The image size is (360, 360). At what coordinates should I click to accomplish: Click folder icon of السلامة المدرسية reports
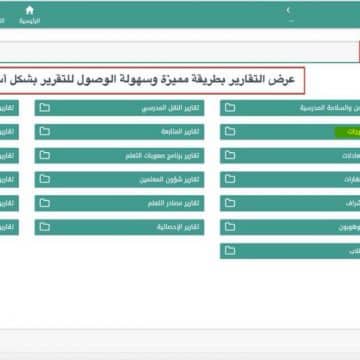[230, 108]
